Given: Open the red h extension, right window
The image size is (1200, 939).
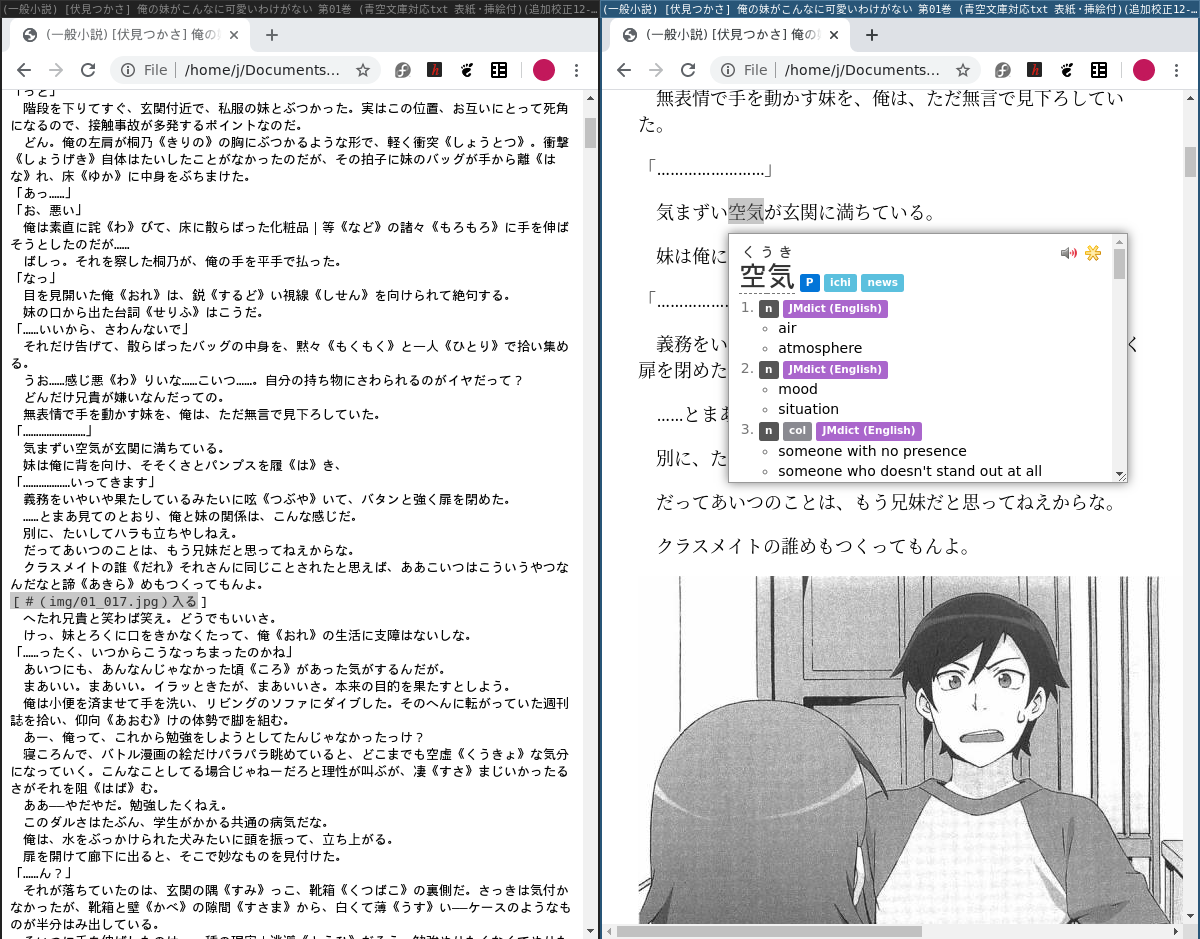Looking at the screenshot, I should click(1034, 70).
